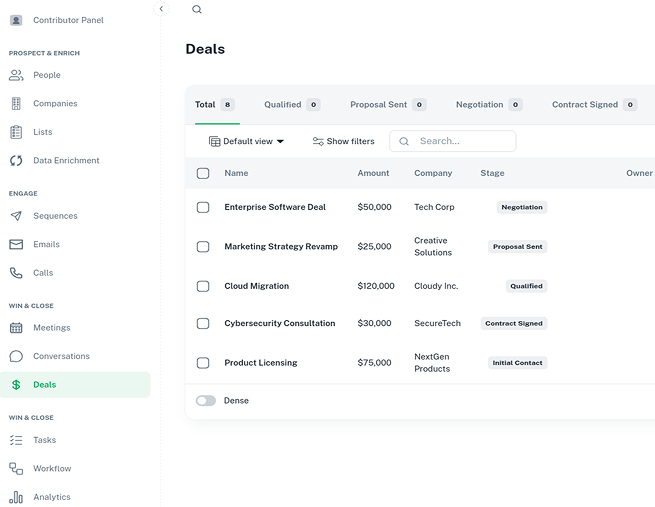Check the Cybersecurity Consultation row checkbox
This screenshot has height=507, width=655.
tap(203, 323)
